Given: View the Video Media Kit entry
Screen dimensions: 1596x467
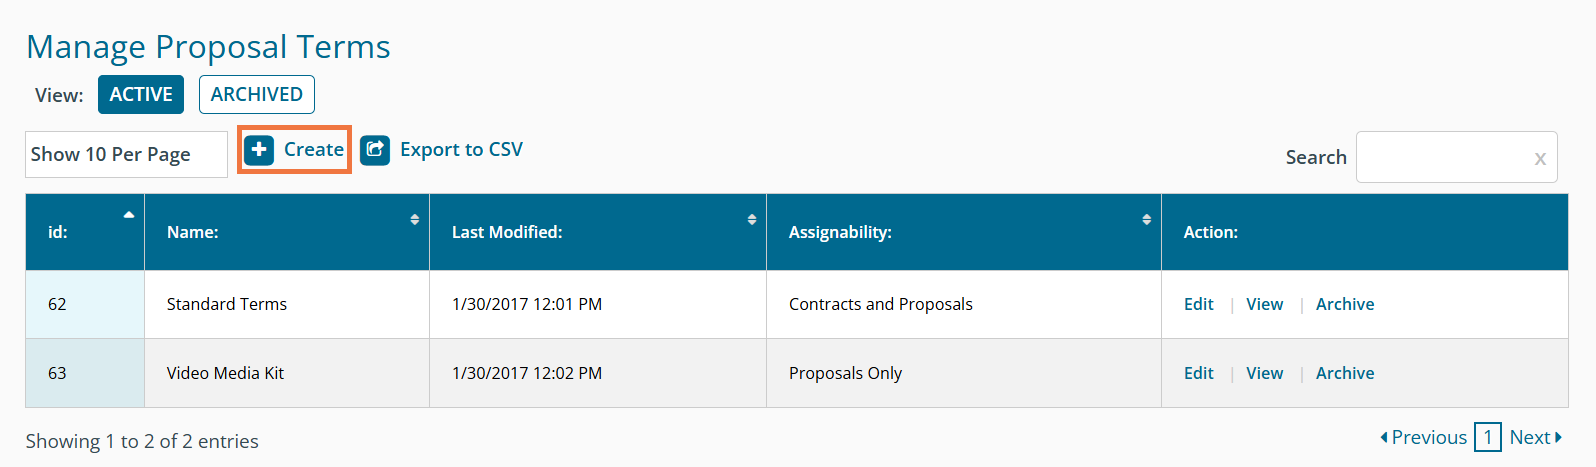Looking at the screenshot, I should click(x=1264, y=373).
